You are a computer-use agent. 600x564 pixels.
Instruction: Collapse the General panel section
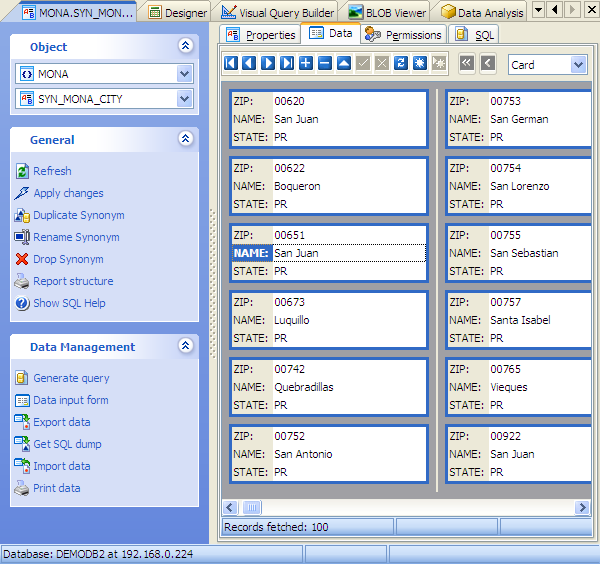click(x=185, y=140)
